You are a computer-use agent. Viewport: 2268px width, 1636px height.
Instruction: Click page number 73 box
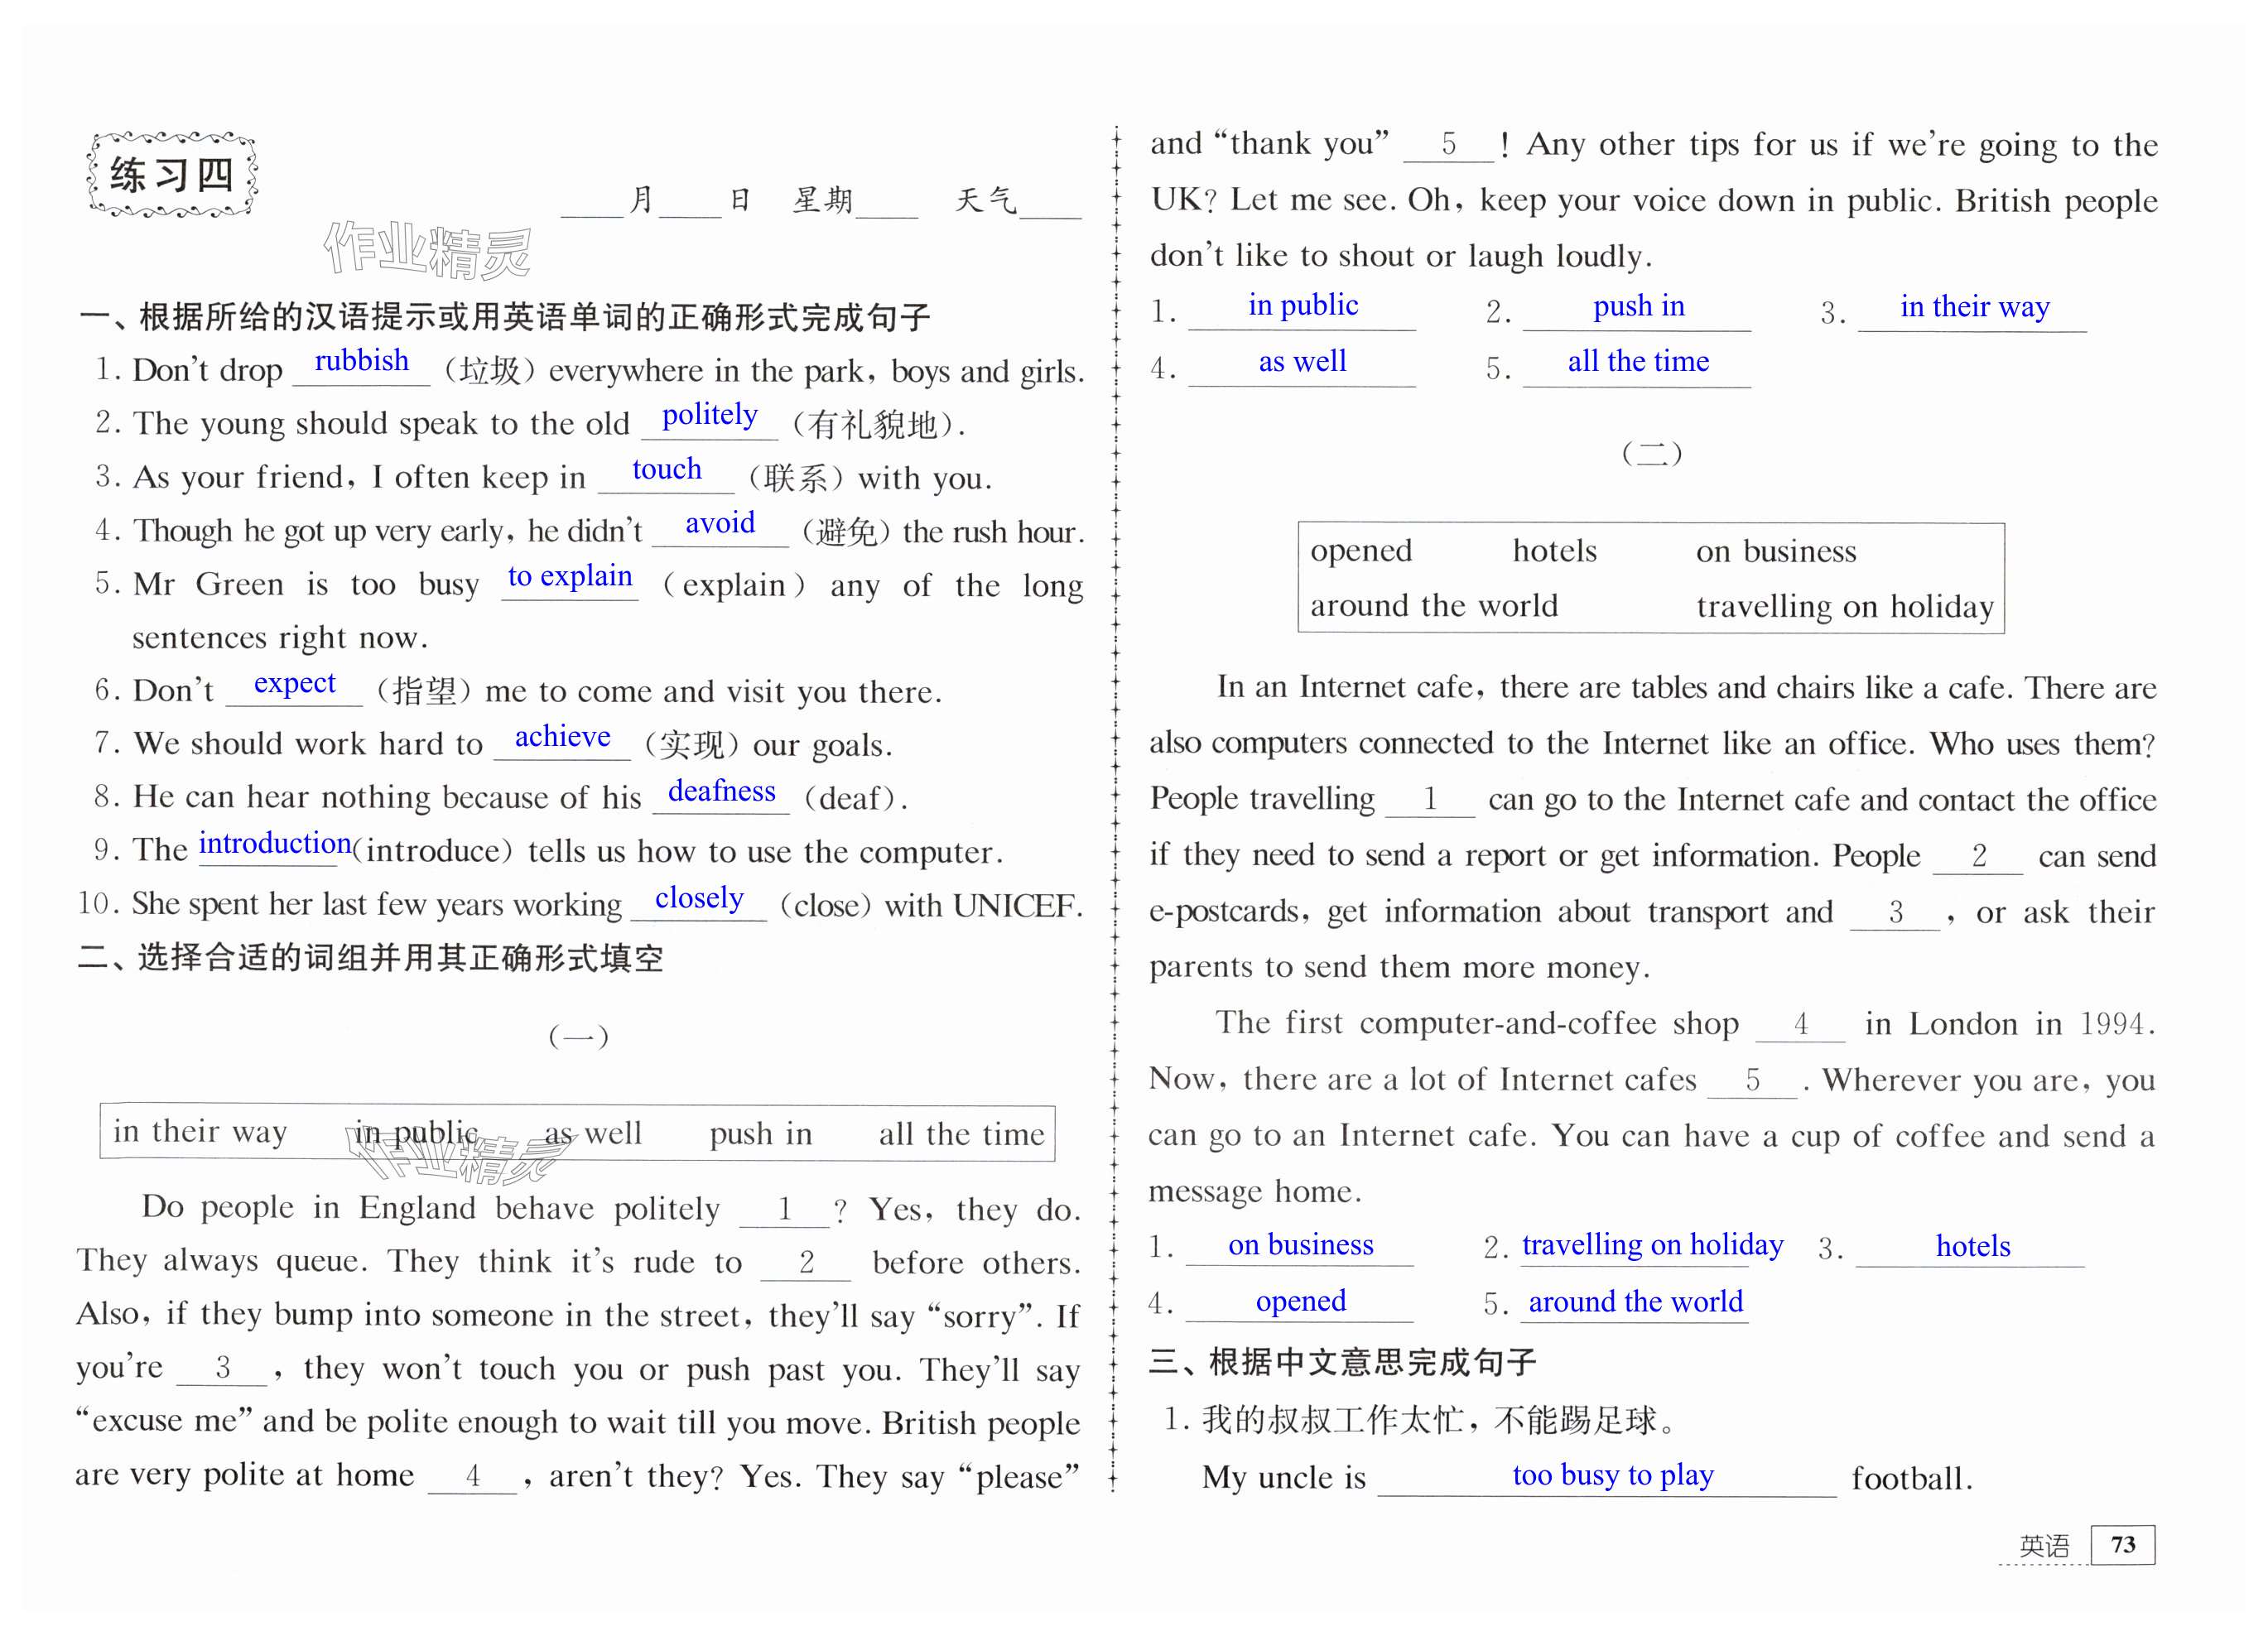pyautogui.click(x=2122, y=1544)
